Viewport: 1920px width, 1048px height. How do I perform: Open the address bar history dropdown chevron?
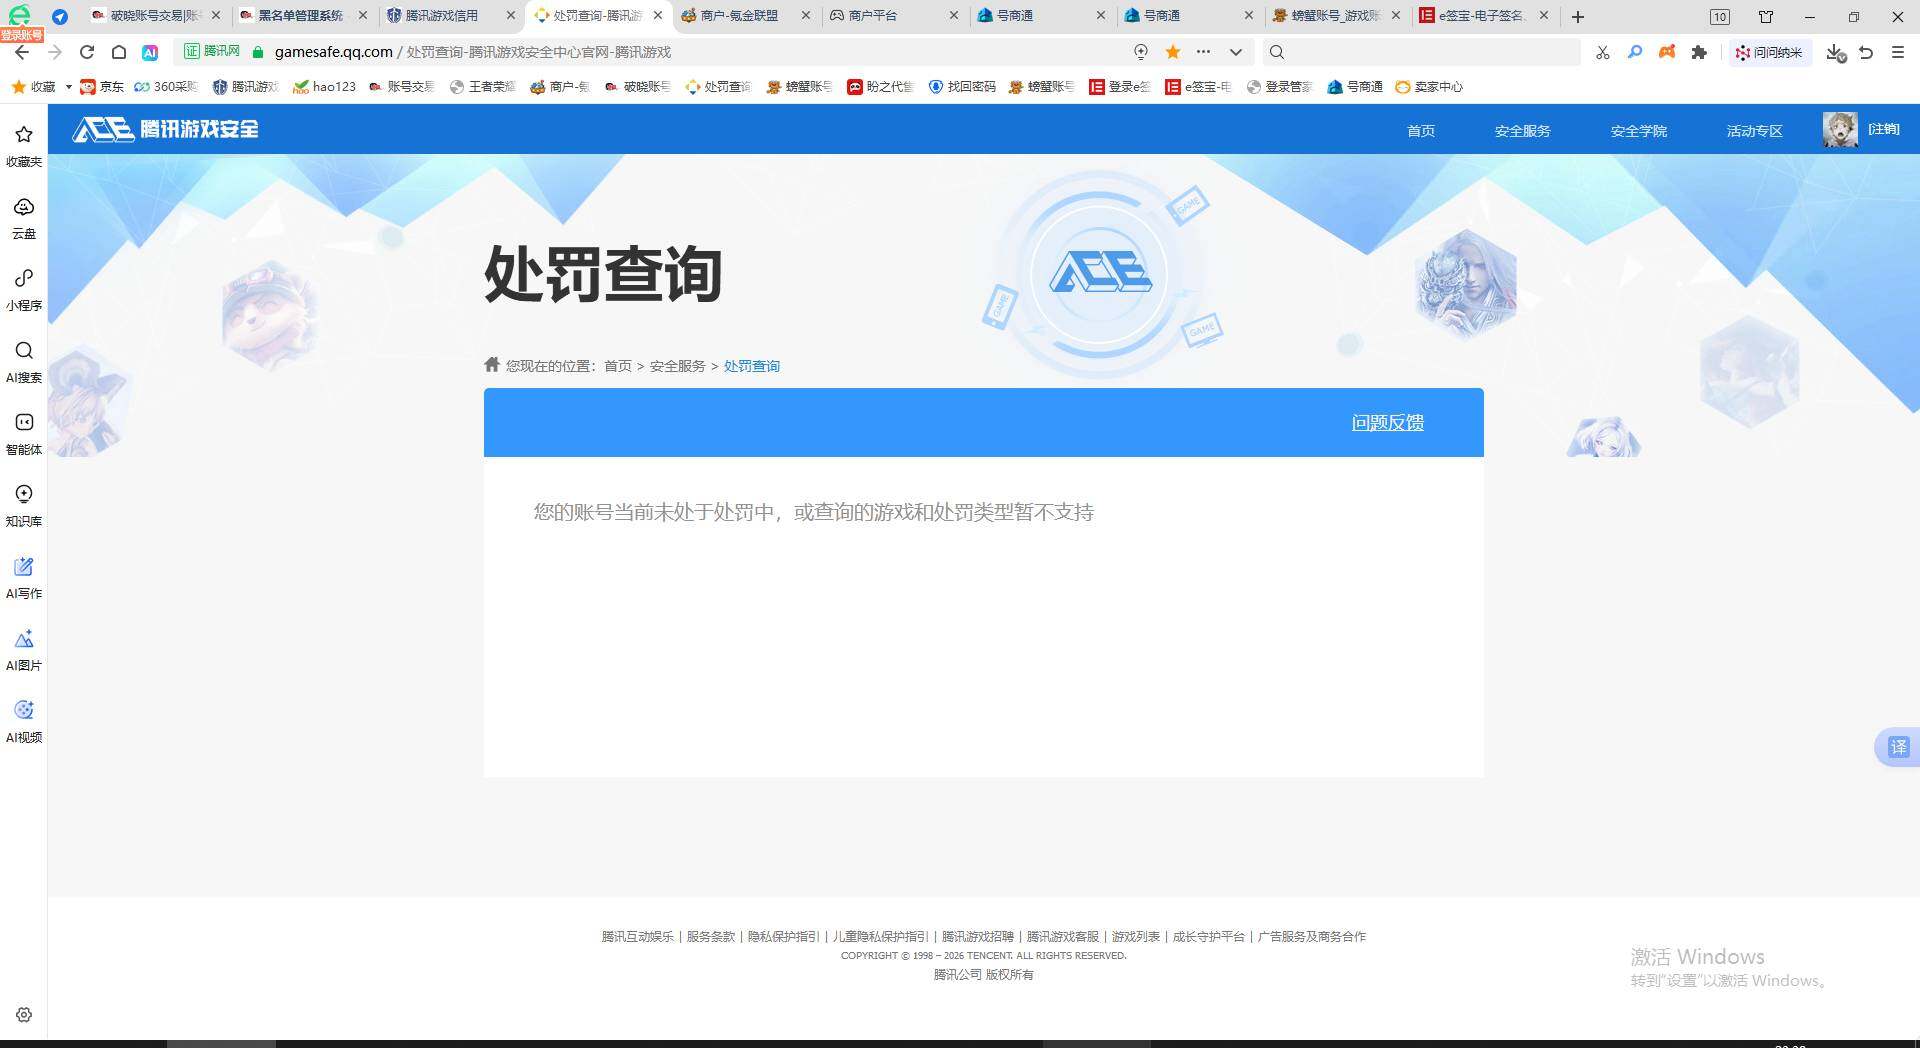click(1236, 52)
